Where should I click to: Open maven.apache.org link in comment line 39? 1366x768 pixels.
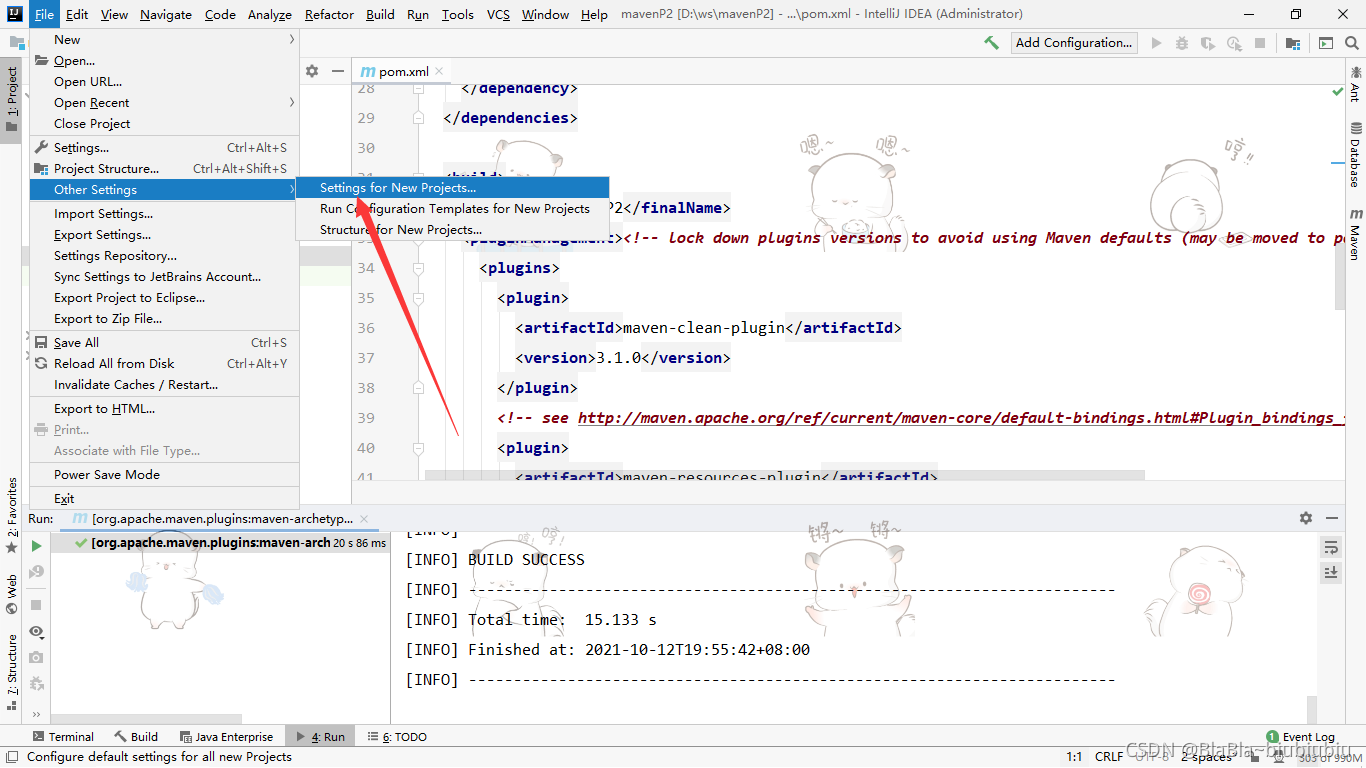coord(961,418)
